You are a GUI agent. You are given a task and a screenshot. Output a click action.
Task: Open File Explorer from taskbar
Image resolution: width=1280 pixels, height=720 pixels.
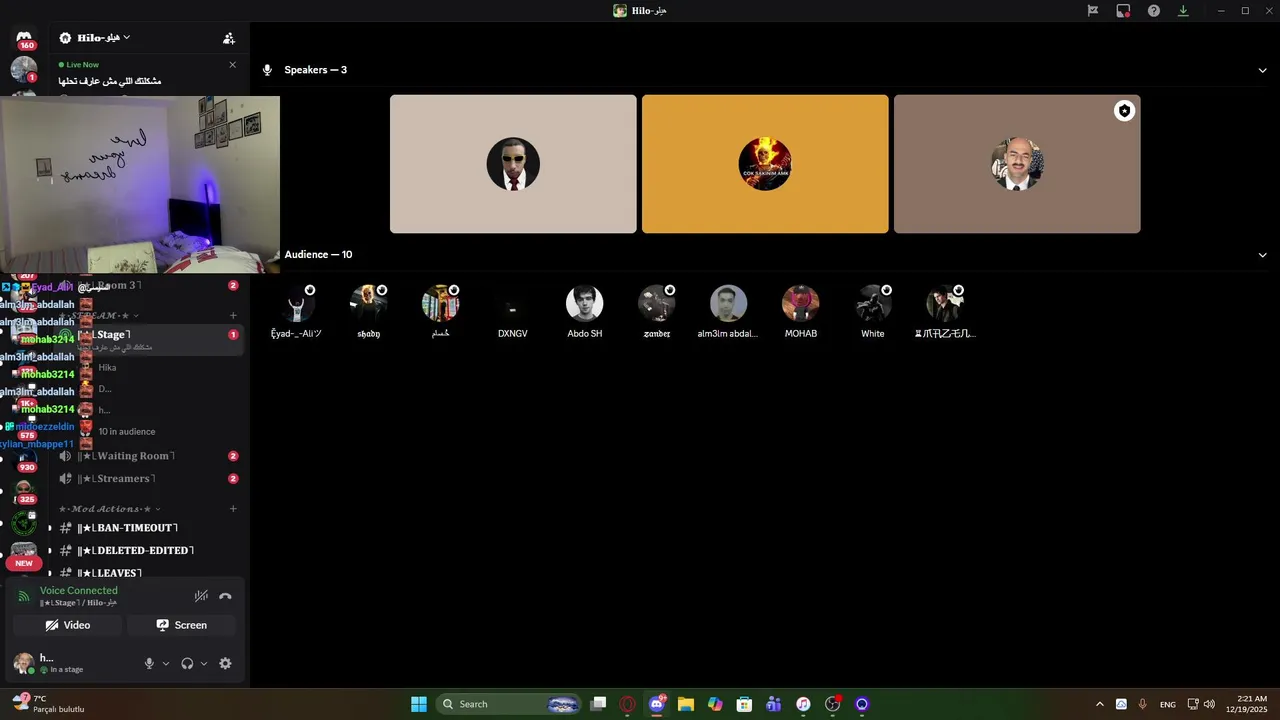686,704
